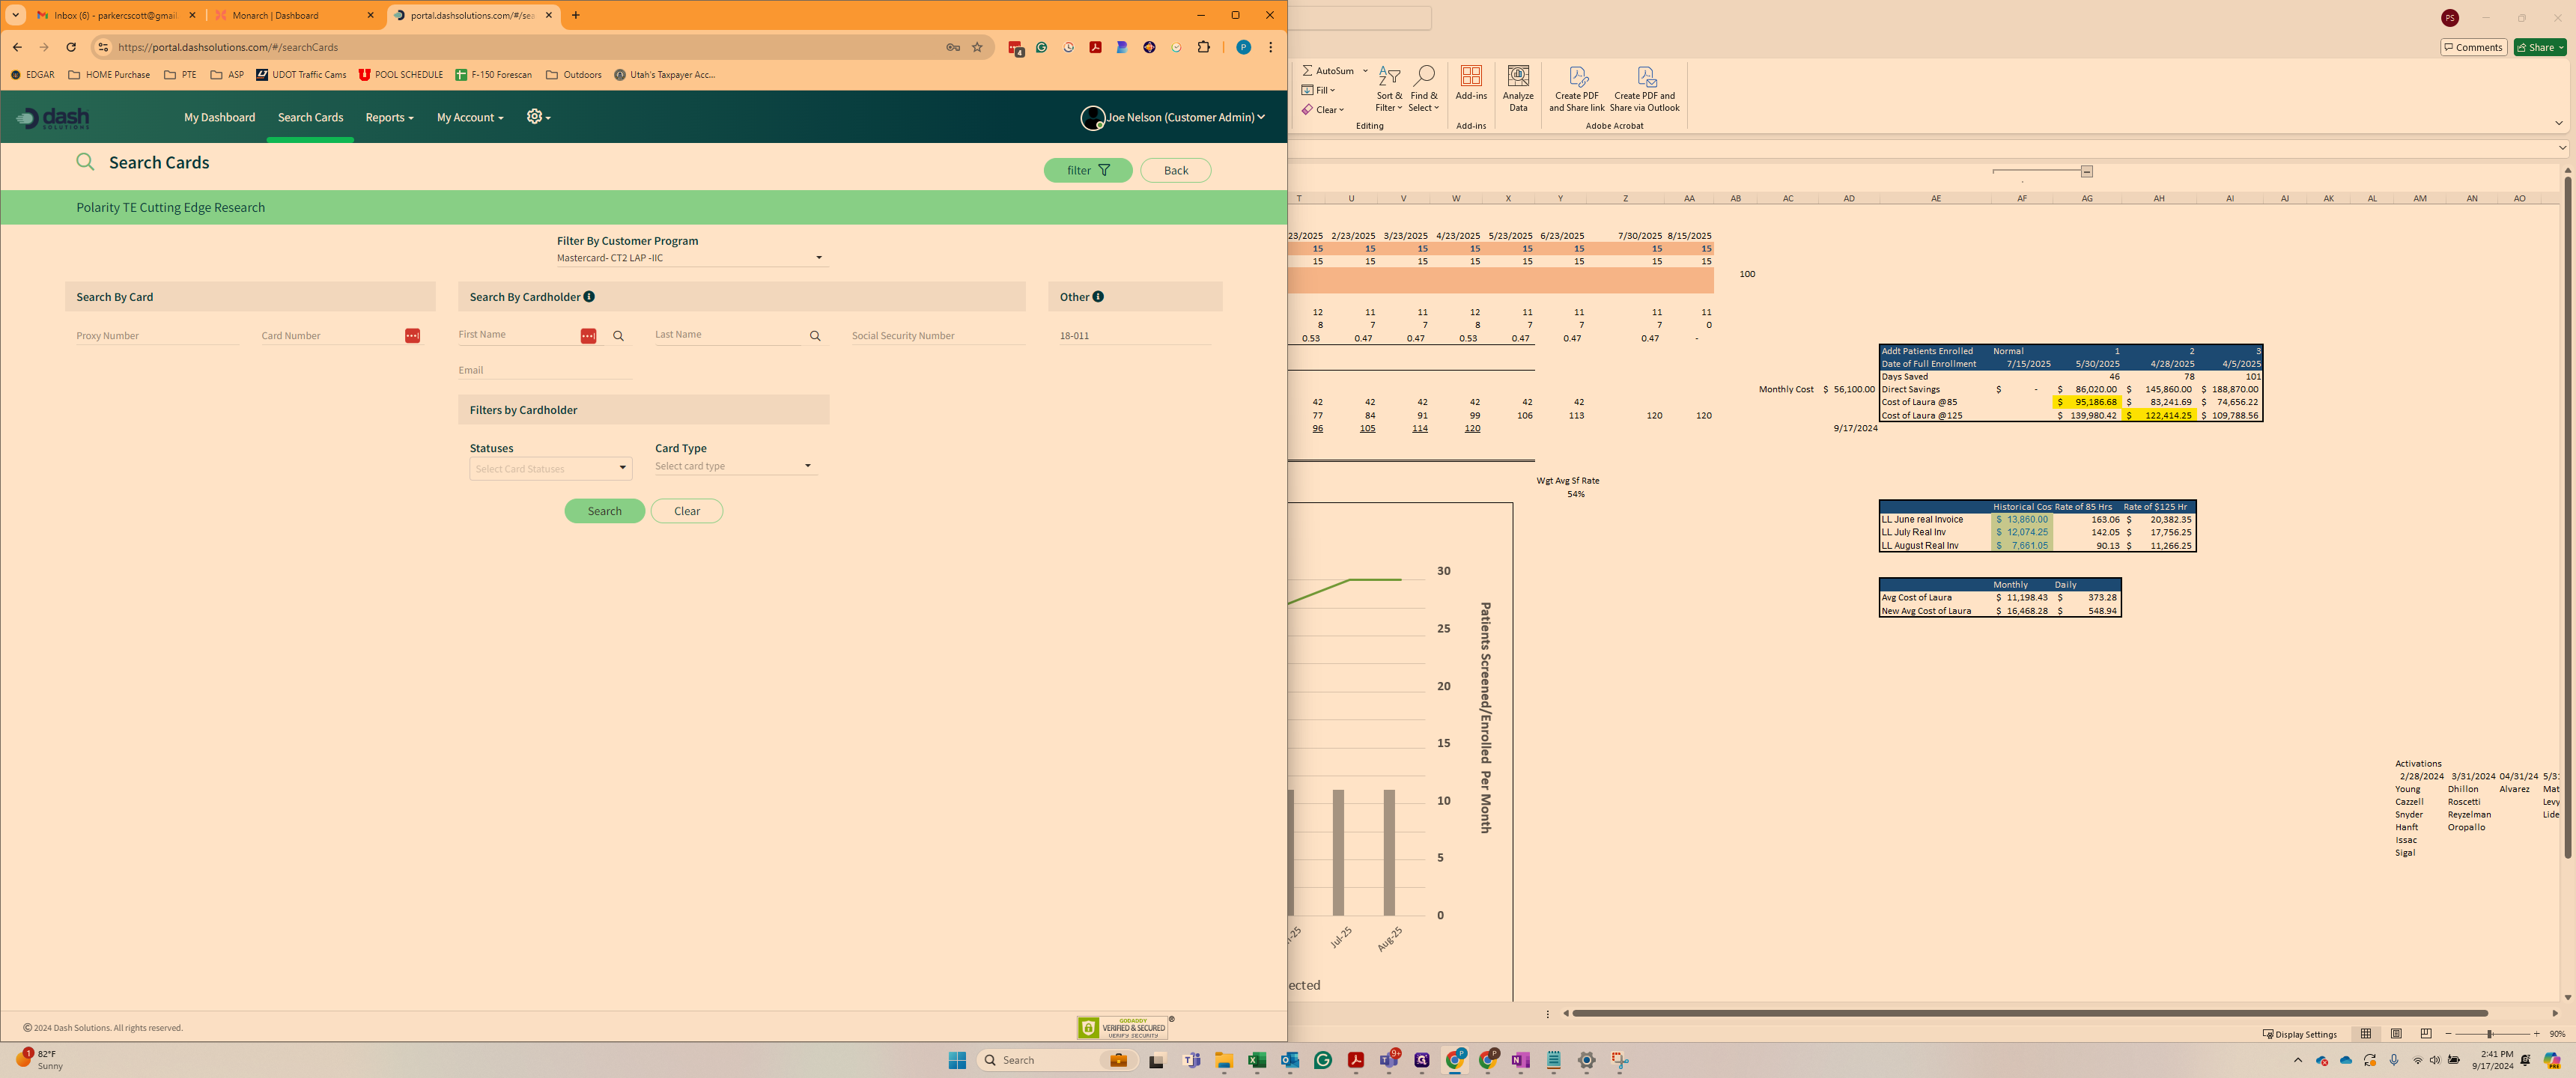Click the green Search button
Image resolution: width=2576 pixels, height=1078 pixels.
coord(604,511)
